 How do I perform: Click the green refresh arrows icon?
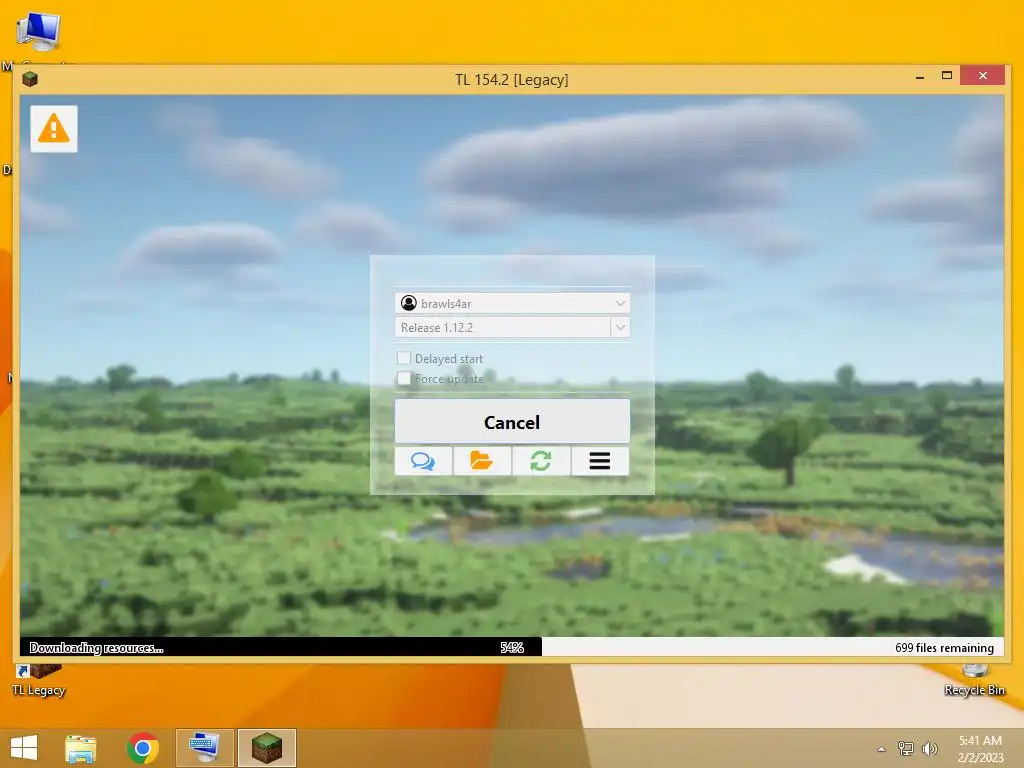click(541, 461)
